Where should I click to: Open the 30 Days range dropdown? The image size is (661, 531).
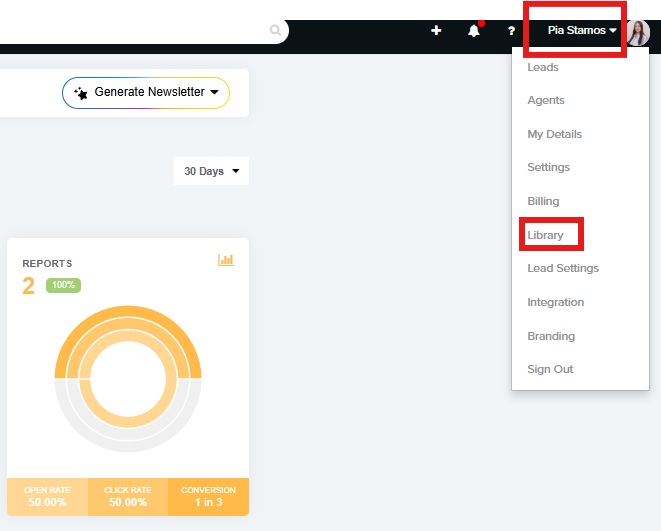click(211, 171)
